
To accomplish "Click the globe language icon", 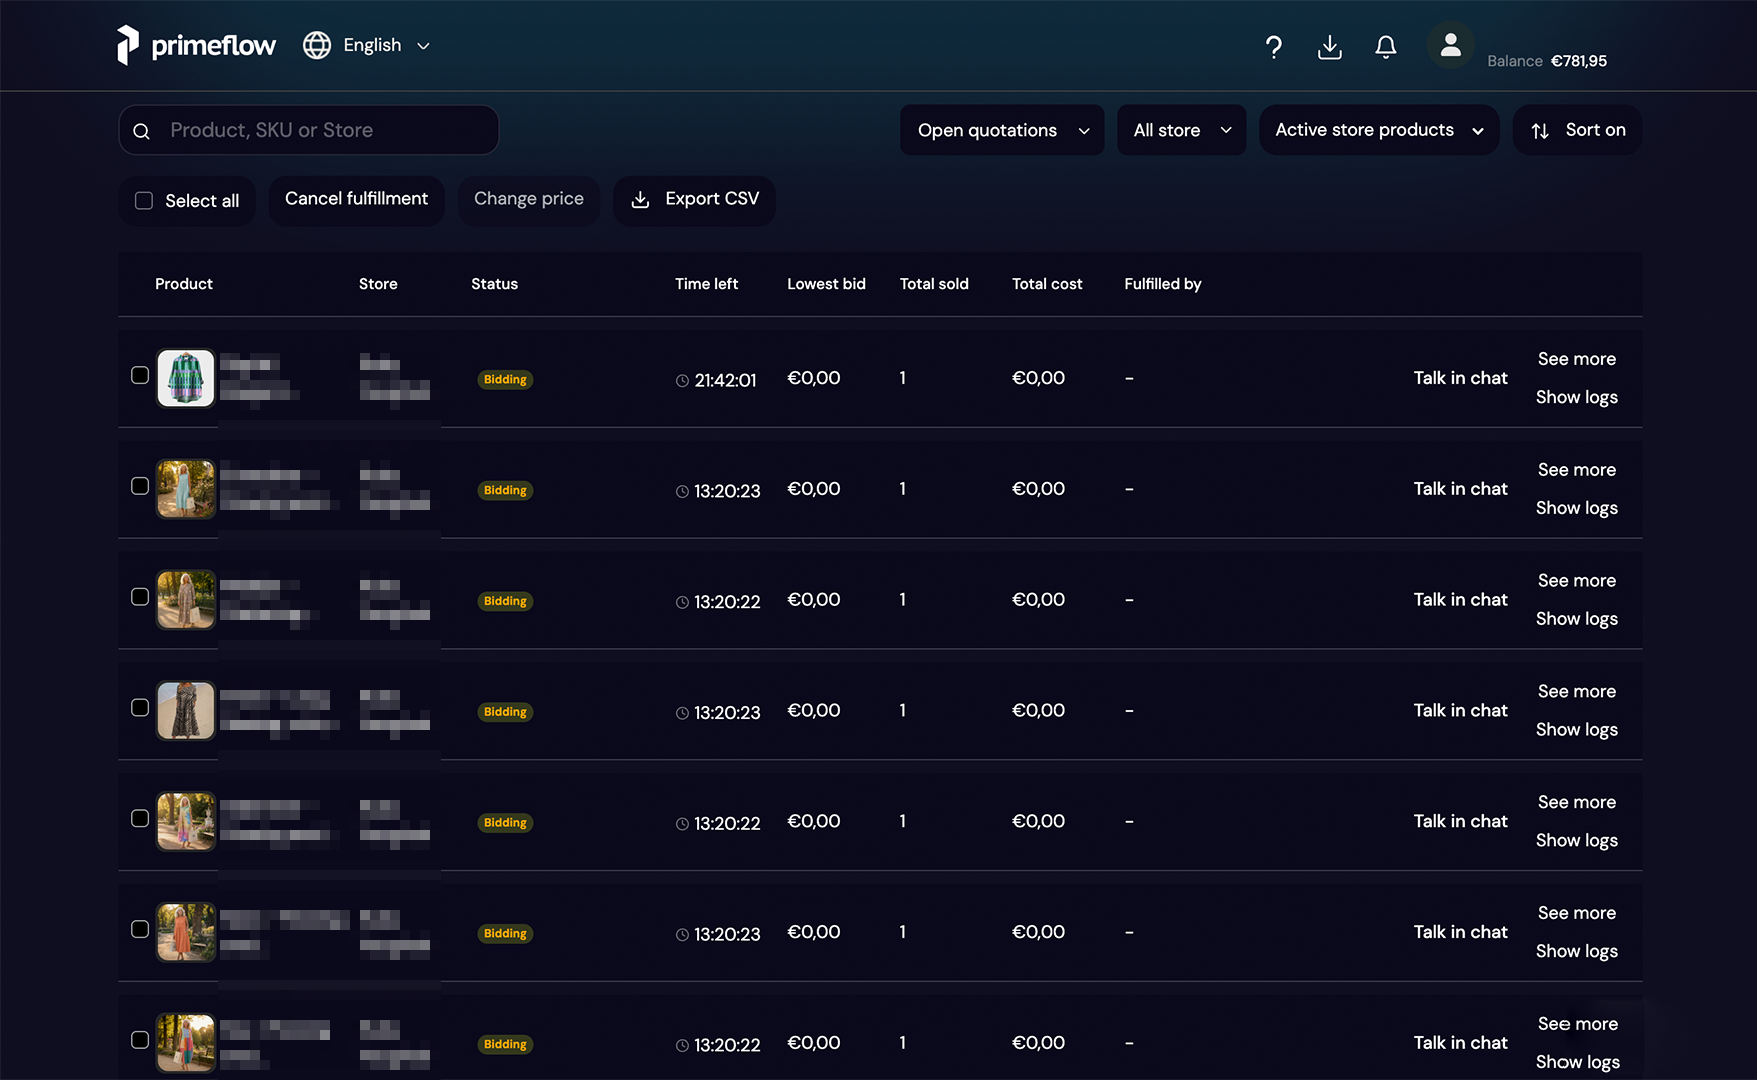I will pos(317,45).
